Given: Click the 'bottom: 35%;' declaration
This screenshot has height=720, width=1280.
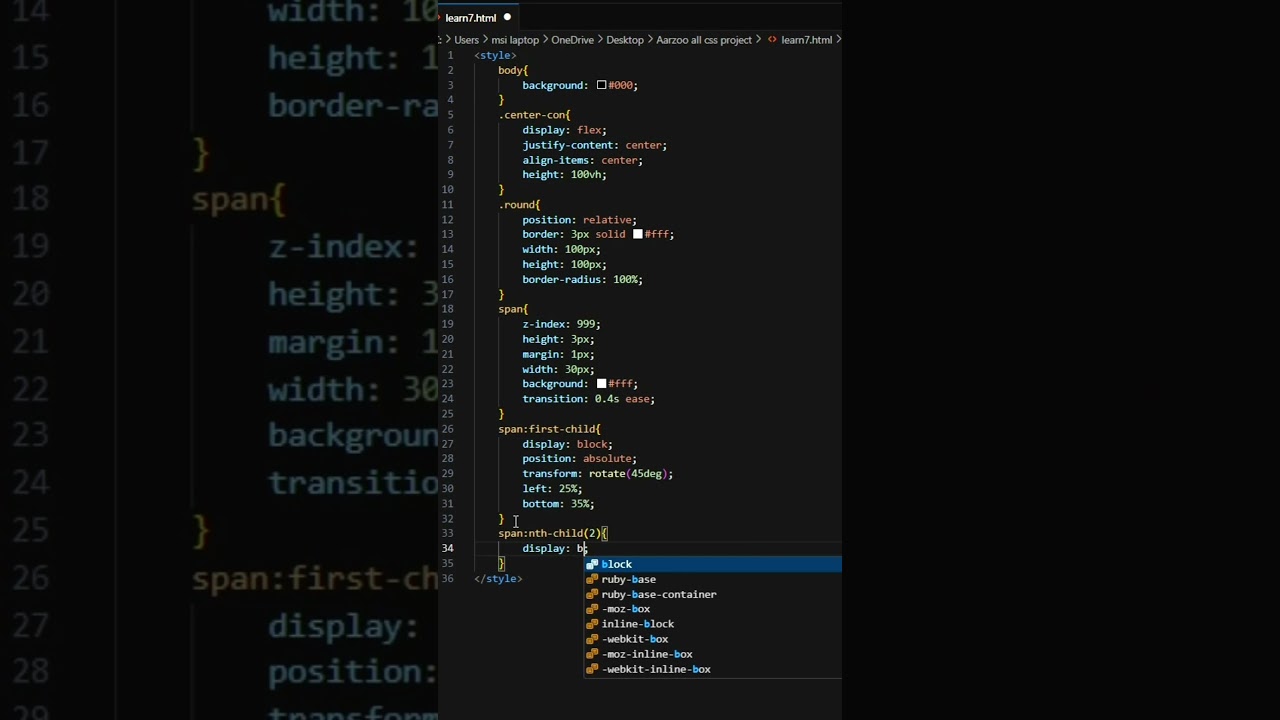Looking at the screenshot, I should coord(558,504).
